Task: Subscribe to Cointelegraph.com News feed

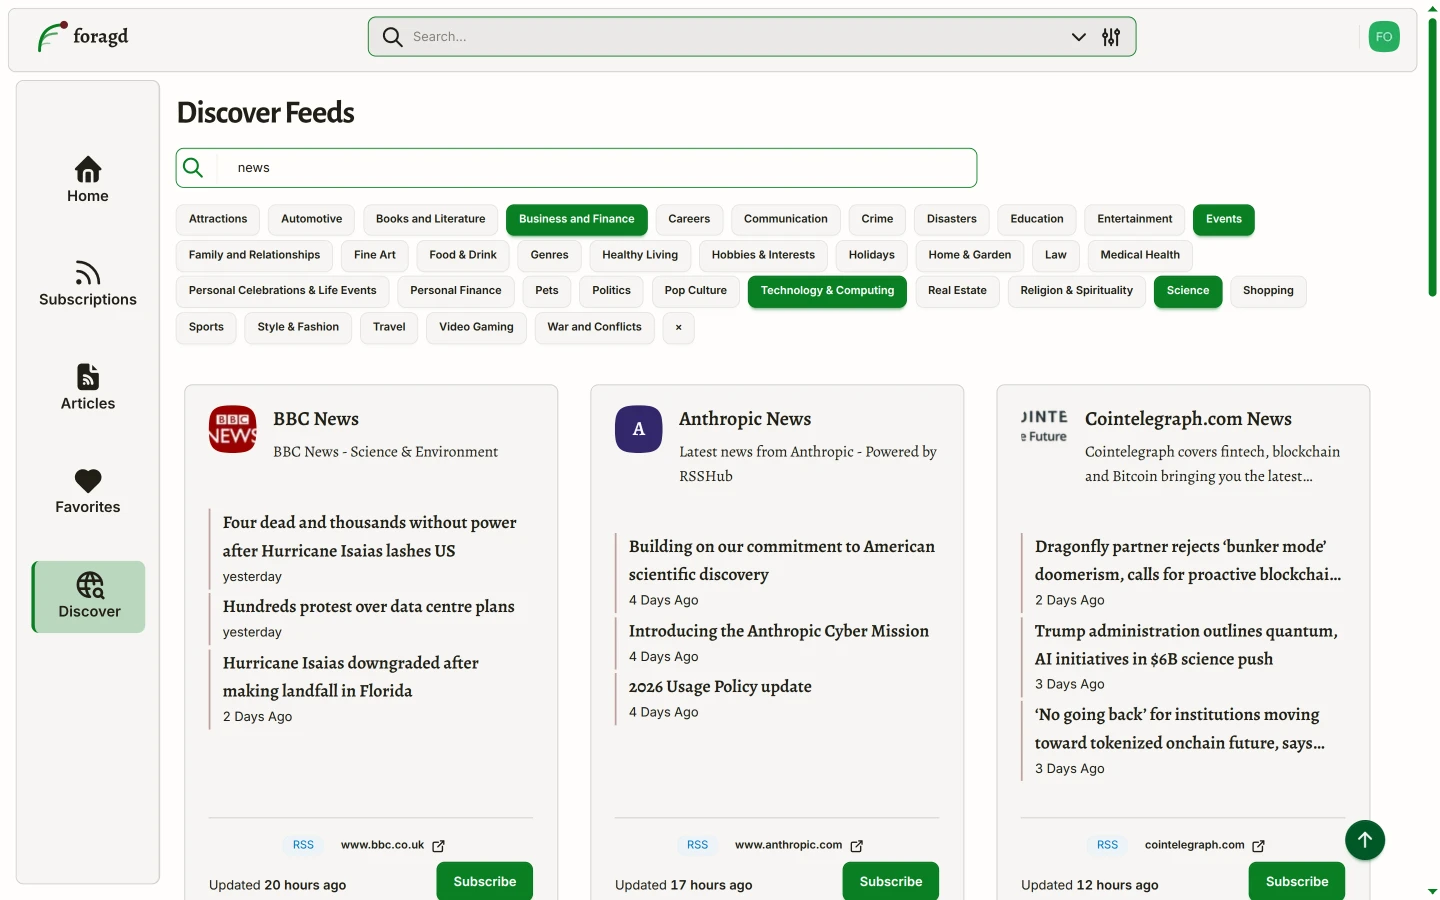Action: pyautogui.click(x=1297, y=882)
